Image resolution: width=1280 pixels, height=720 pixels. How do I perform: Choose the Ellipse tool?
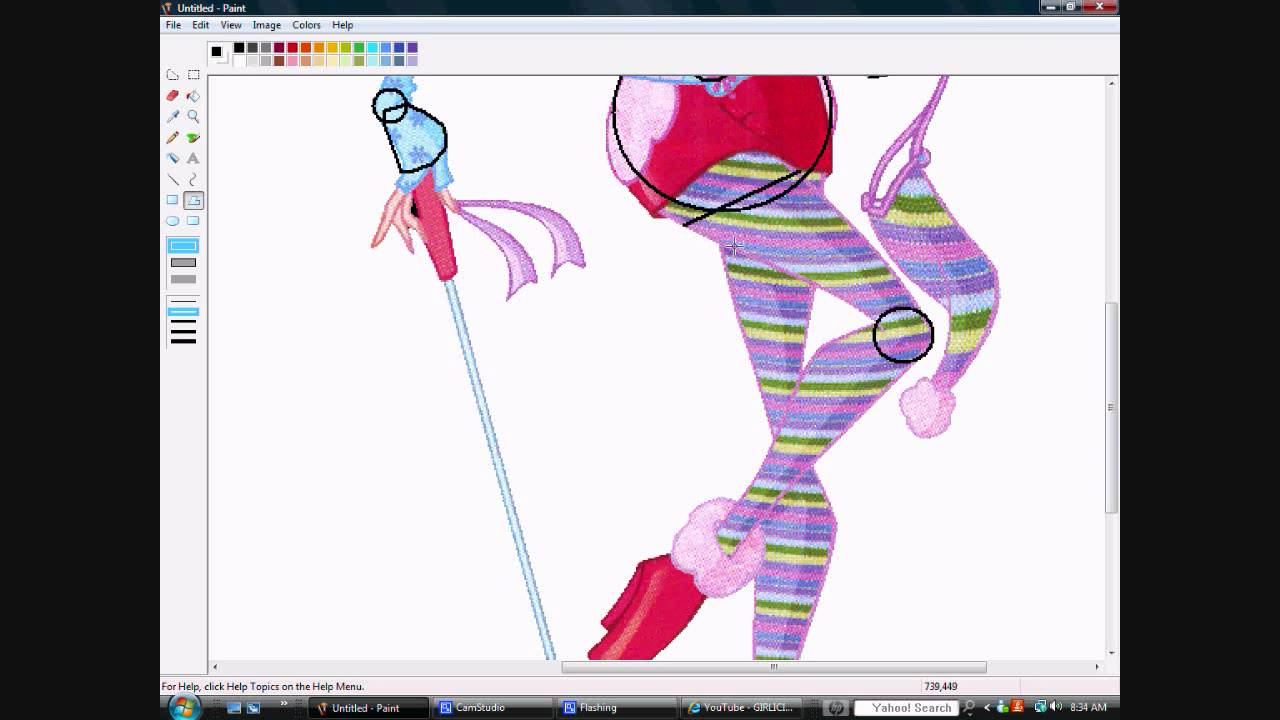click(172, 222)
